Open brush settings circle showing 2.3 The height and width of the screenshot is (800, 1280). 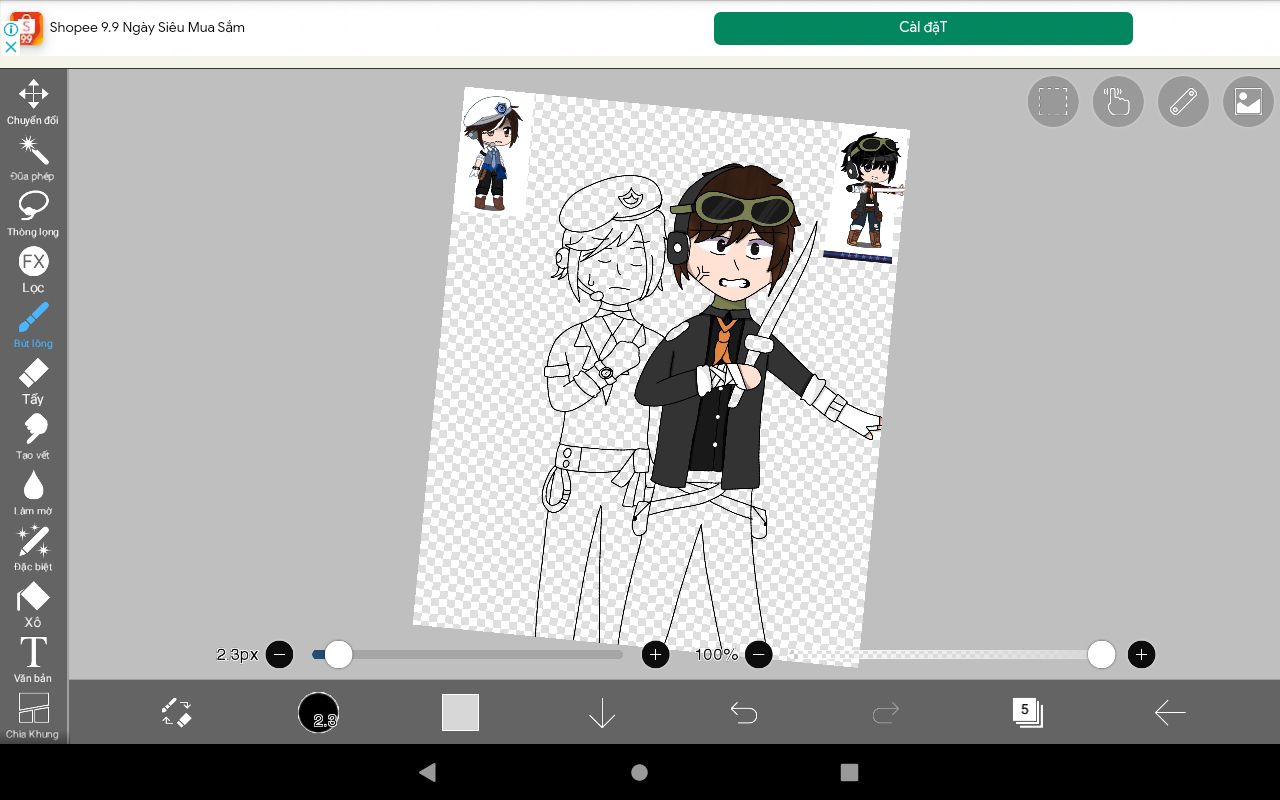318,713
